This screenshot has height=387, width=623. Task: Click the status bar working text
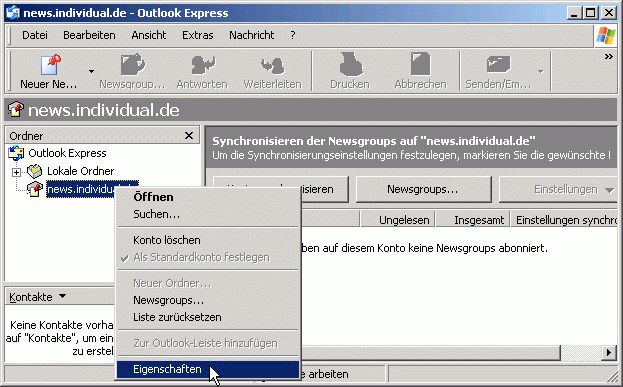click(325, 374)
